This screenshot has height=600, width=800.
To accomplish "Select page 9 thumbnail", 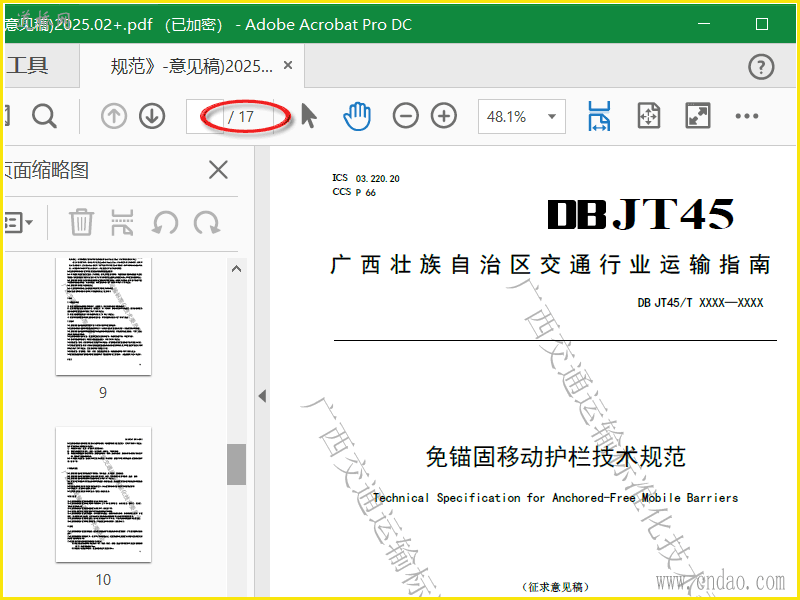I will (x=103, y=316).
